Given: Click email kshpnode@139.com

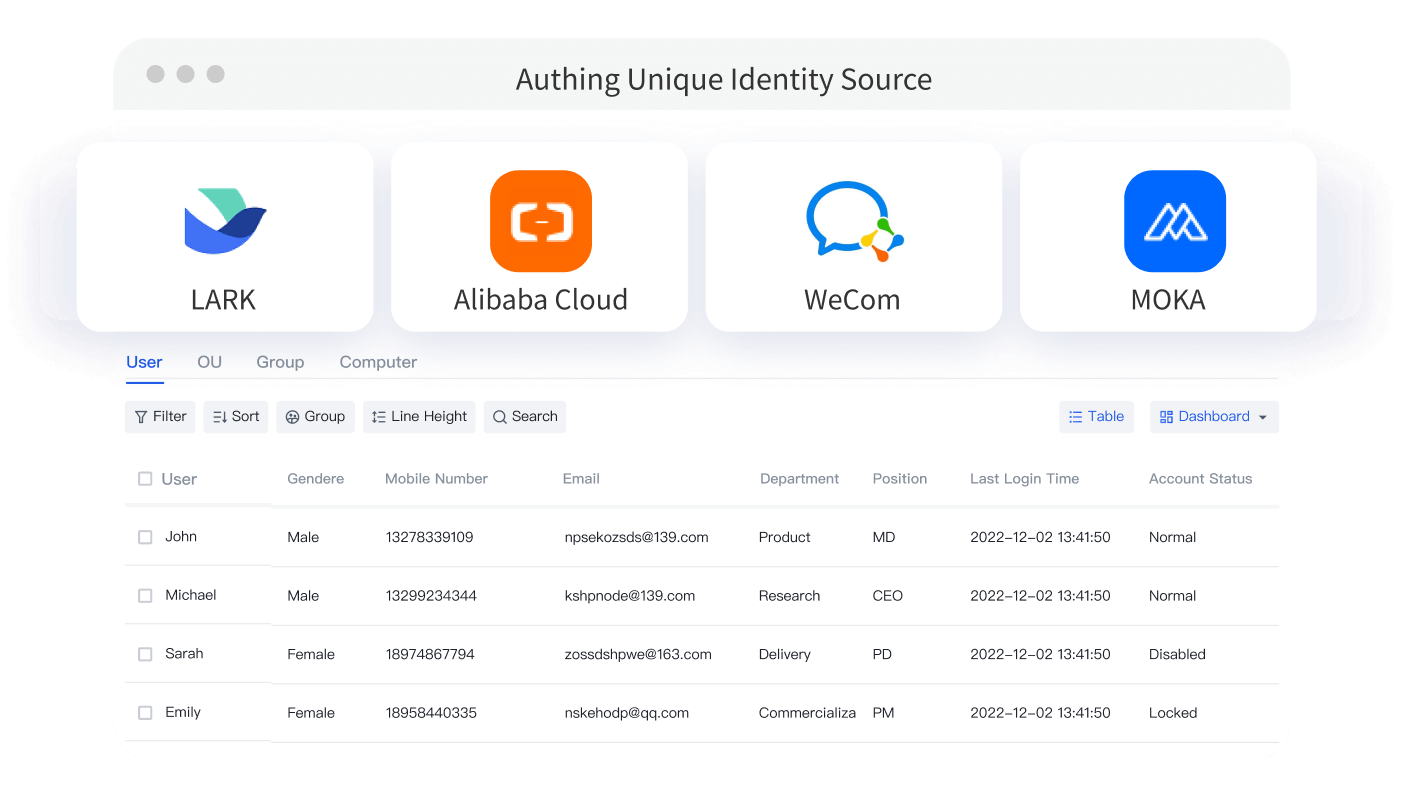Looking at the screenshot, I should [629, 596].
